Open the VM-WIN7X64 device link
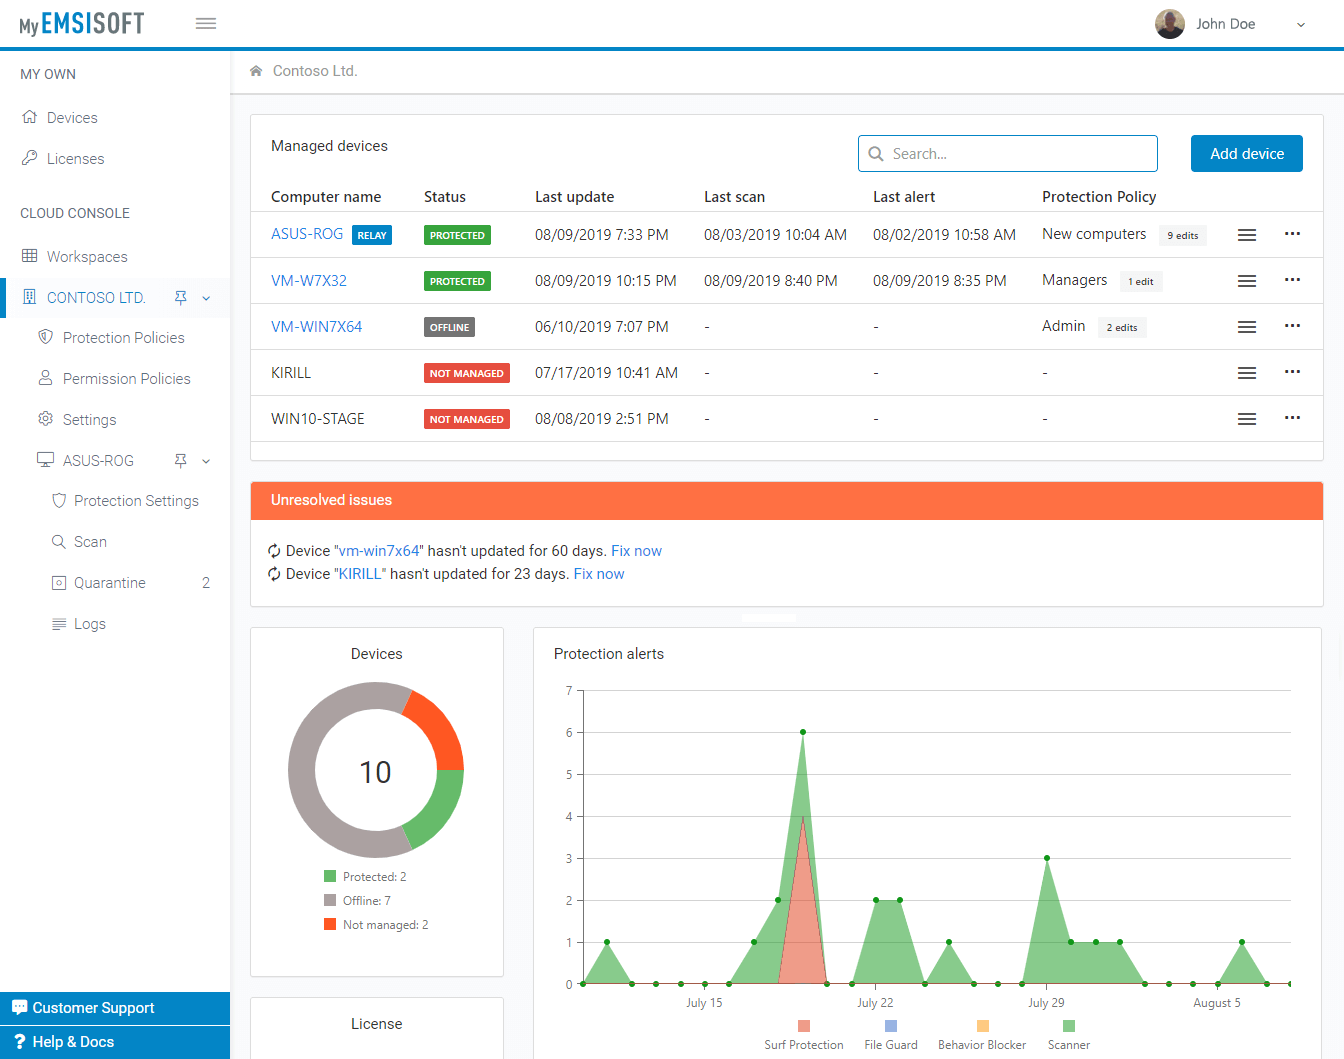Viewport: 1344px width, 1059px height. tap(317, 327)
